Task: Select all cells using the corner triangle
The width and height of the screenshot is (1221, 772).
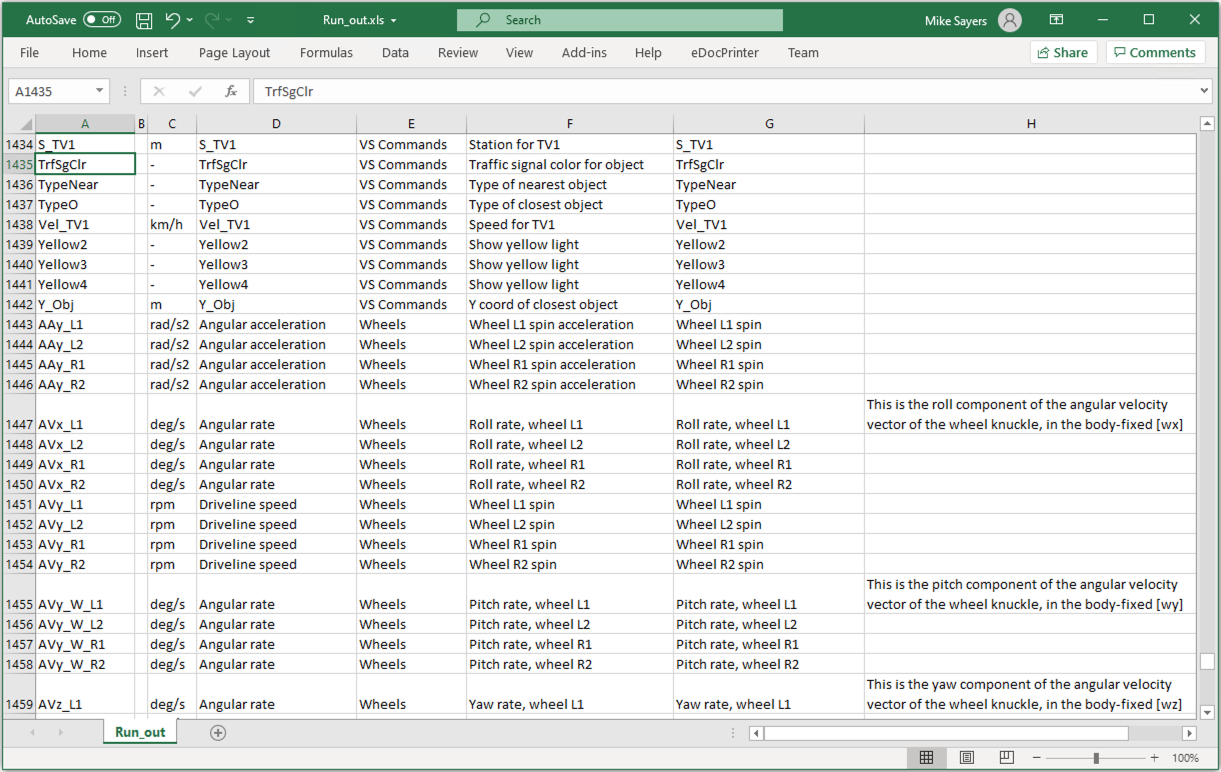Action: point(18,124)
